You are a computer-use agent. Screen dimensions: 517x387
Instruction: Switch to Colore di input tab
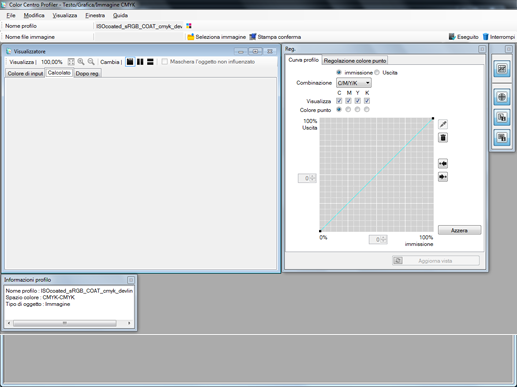(25, 74)
